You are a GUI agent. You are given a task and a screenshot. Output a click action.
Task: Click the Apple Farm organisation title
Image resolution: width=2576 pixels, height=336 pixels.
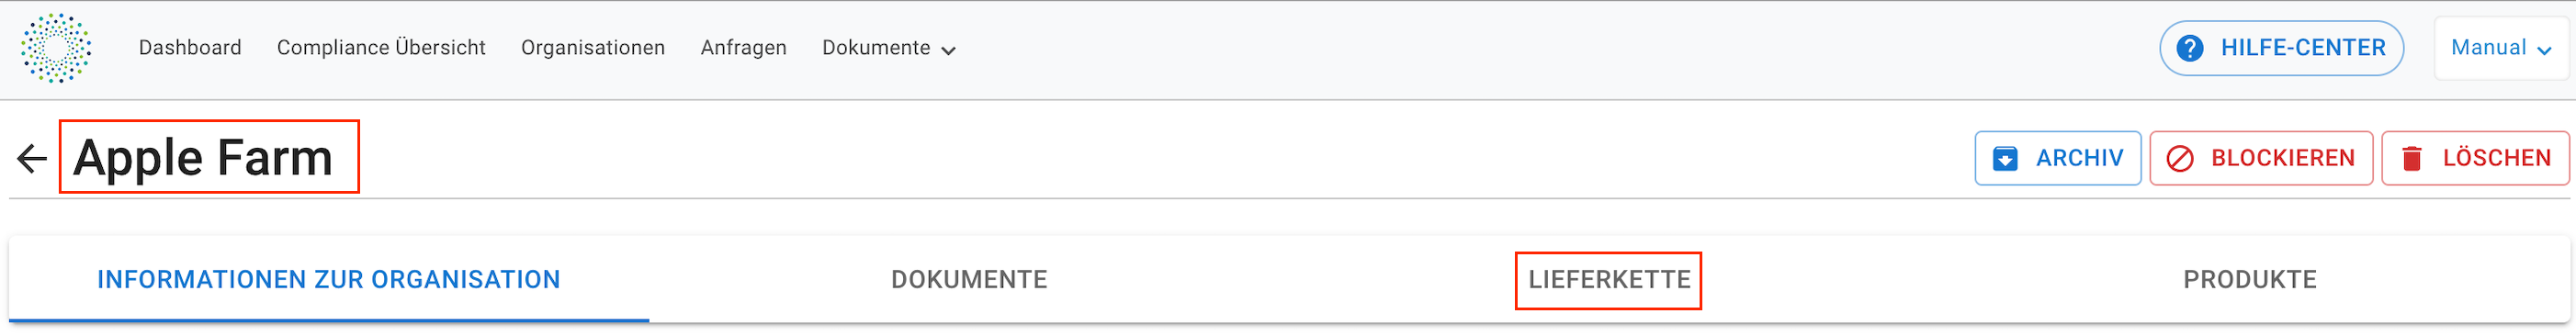pyautogui.click(x=203, y=158)
